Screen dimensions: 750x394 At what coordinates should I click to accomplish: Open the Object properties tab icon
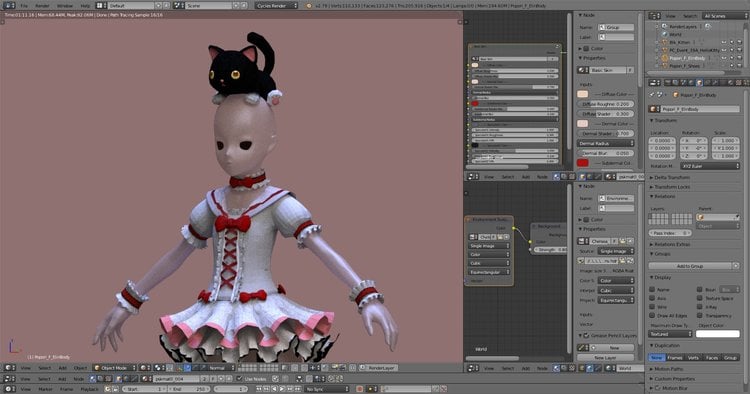click(x=699, y=83)
